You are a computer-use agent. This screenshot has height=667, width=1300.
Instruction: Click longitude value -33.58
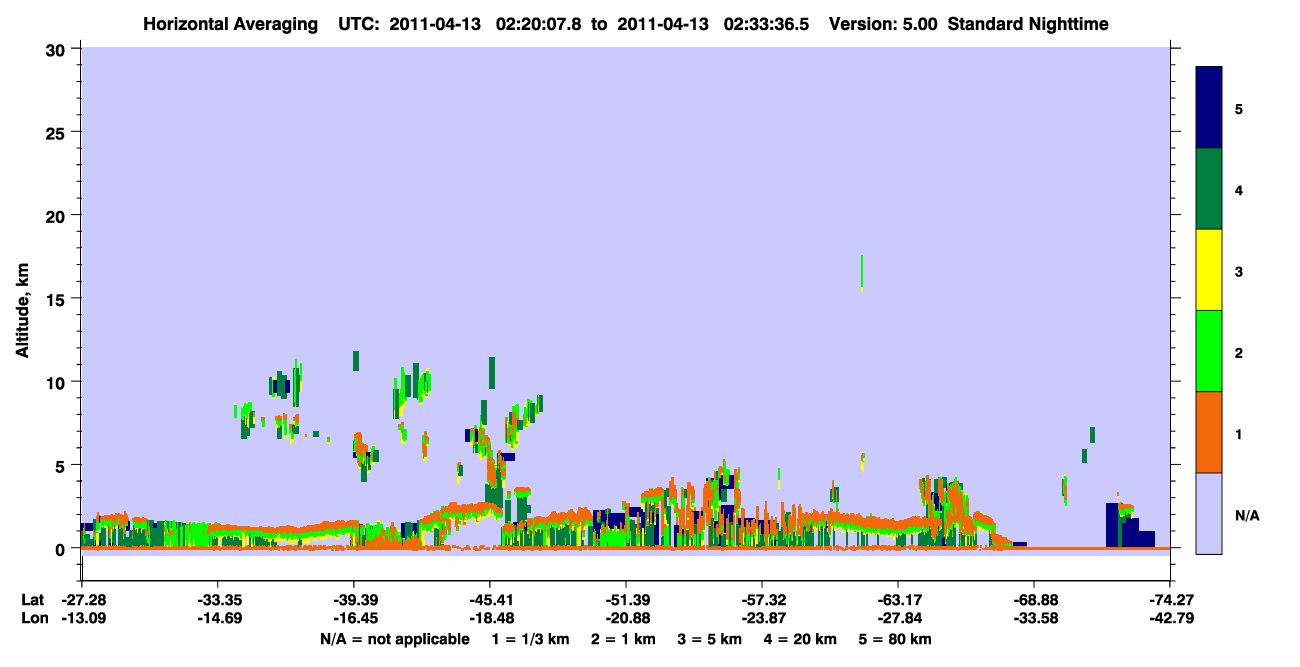[1034, 619]
